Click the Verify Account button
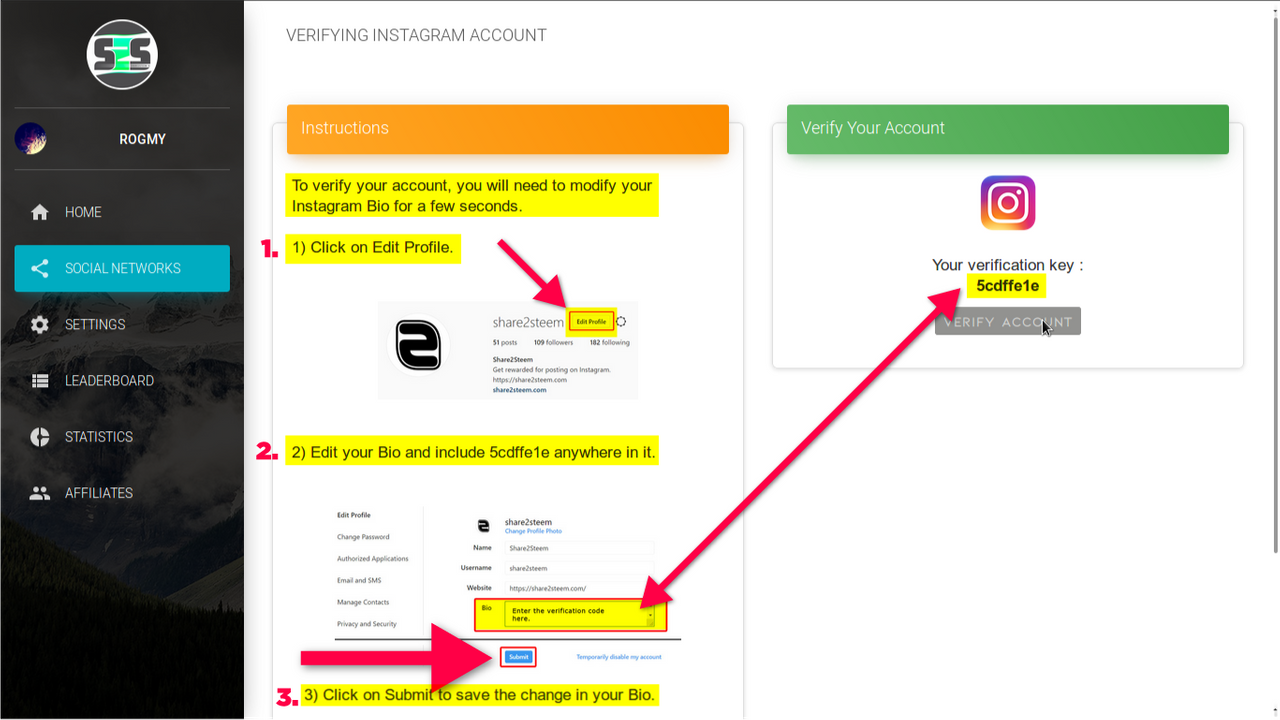Viewport: 1280px width, 720px height. (1008, 321)
